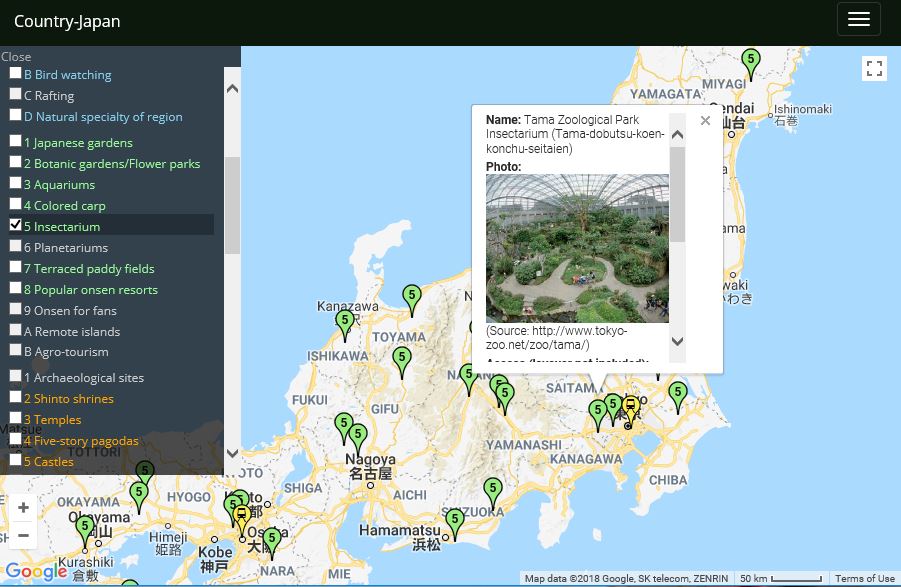Screen dimensions: 901x587
Task: Select Popular onsen resorts category
Action: click(x=96, y=290)
